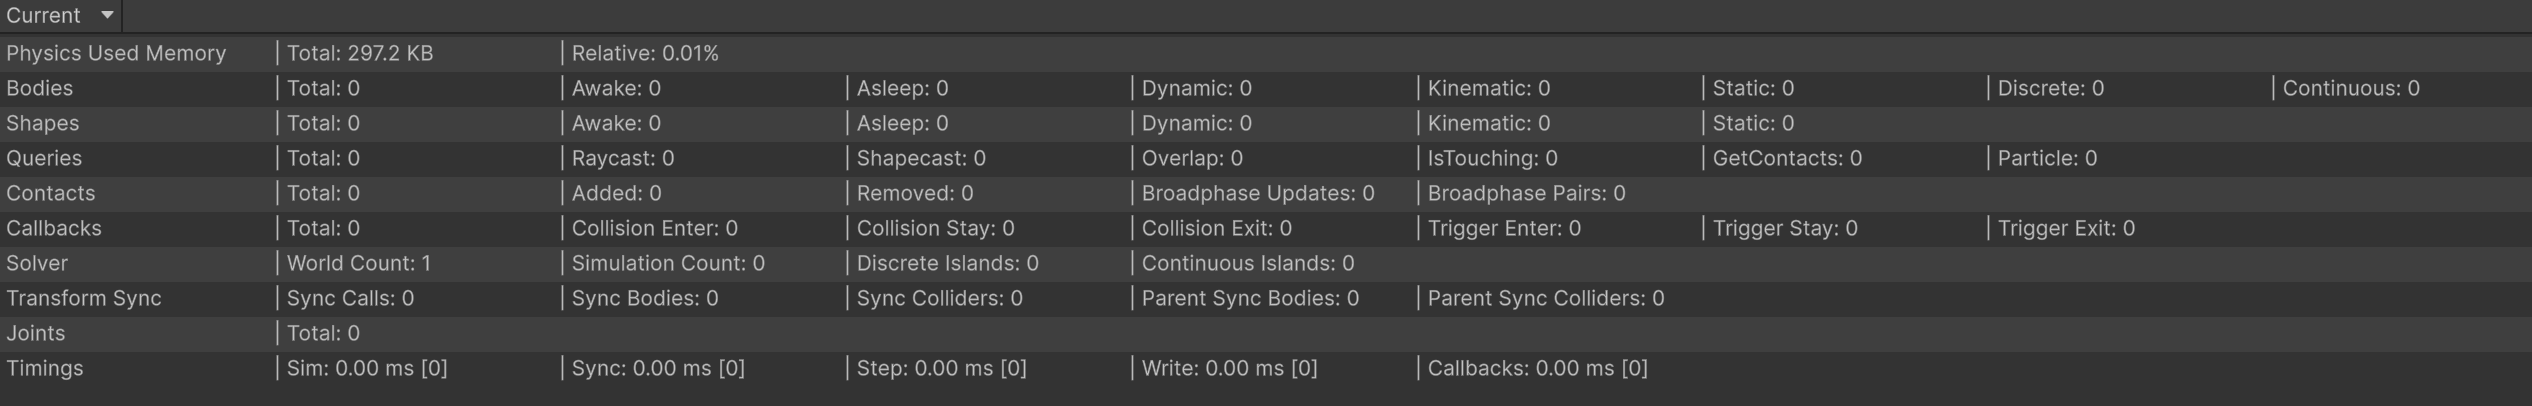This screenshot has height=406, width=2532.
Task: Click the Solver World Count: 1 stat
Action: [358, 263]
